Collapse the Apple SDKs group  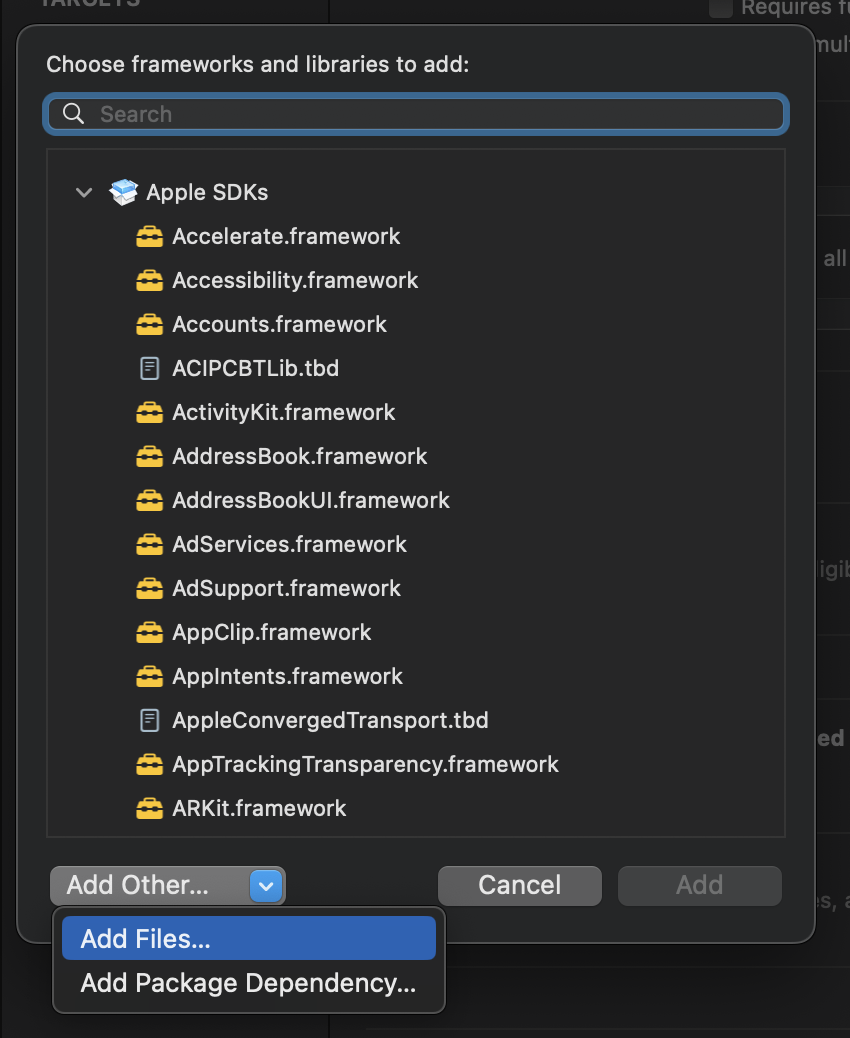(x=84, y=193)
